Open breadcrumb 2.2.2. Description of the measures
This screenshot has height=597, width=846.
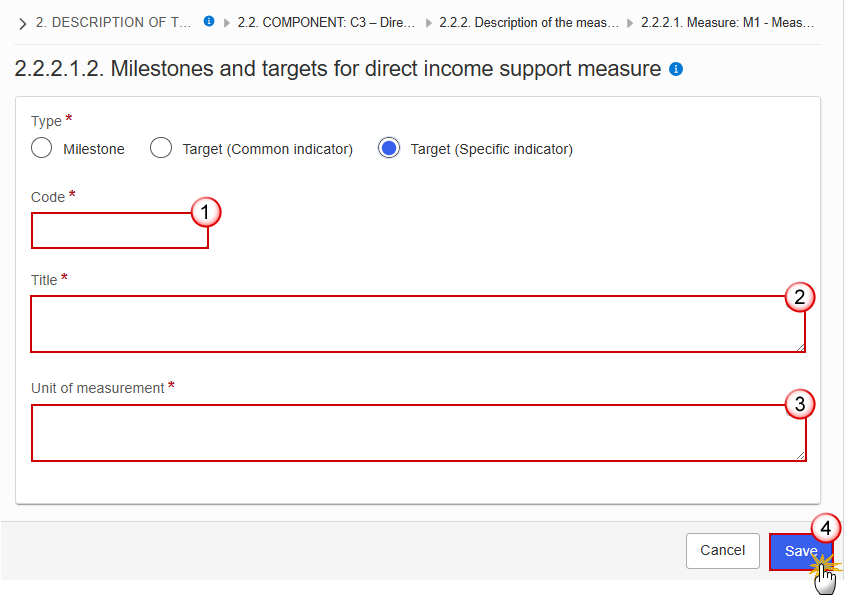point(529,23)
